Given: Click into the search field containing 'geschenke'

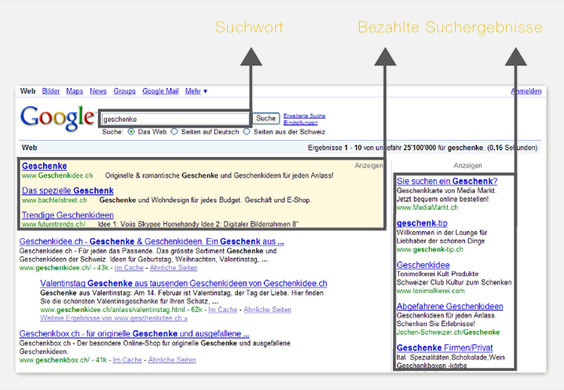Looking at the screenshot, I should (x=175, y=119).
